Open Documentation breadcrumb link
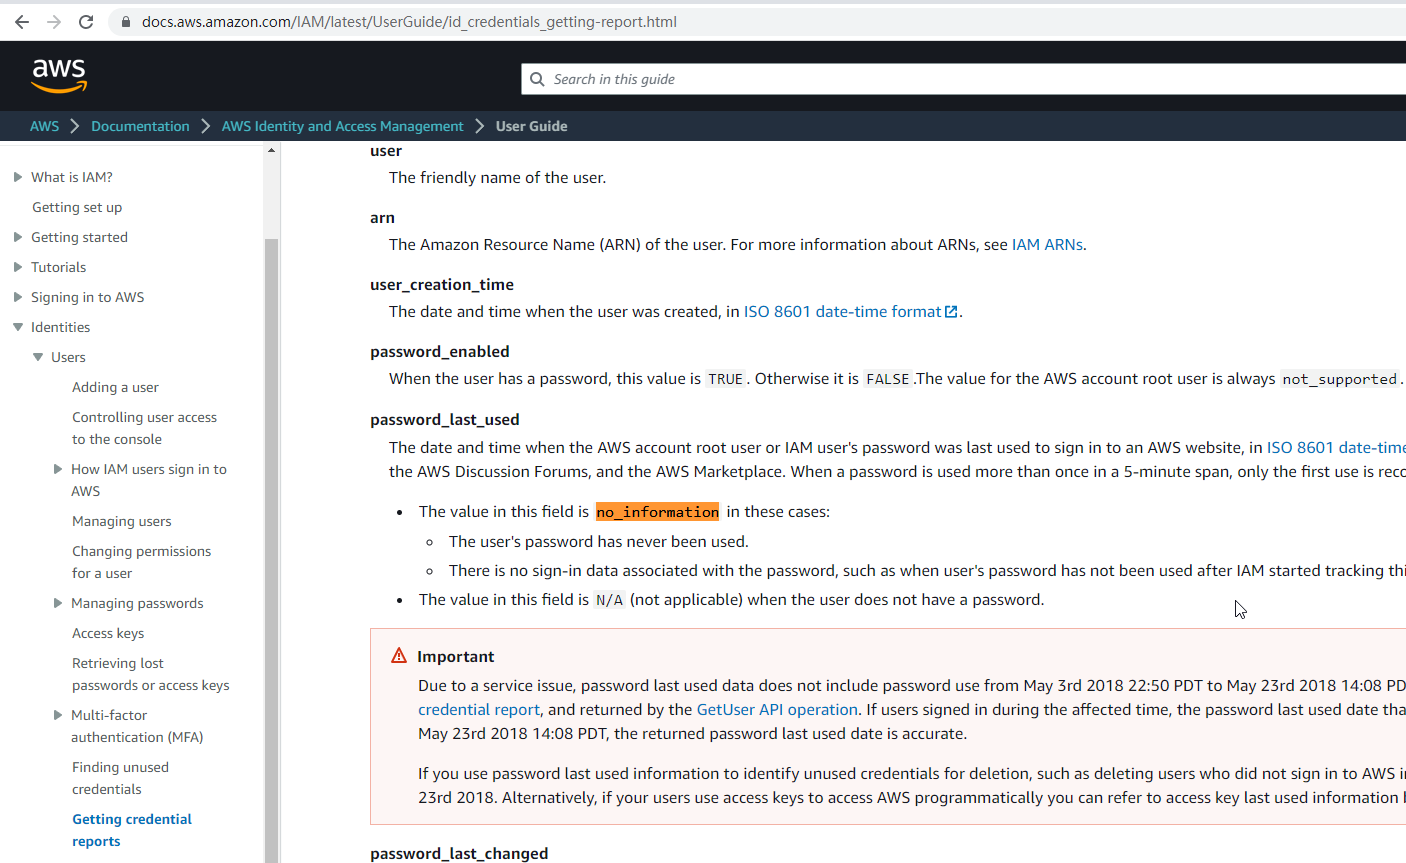This screenshot has width=1406, height=863. click(x=140, y=126)
